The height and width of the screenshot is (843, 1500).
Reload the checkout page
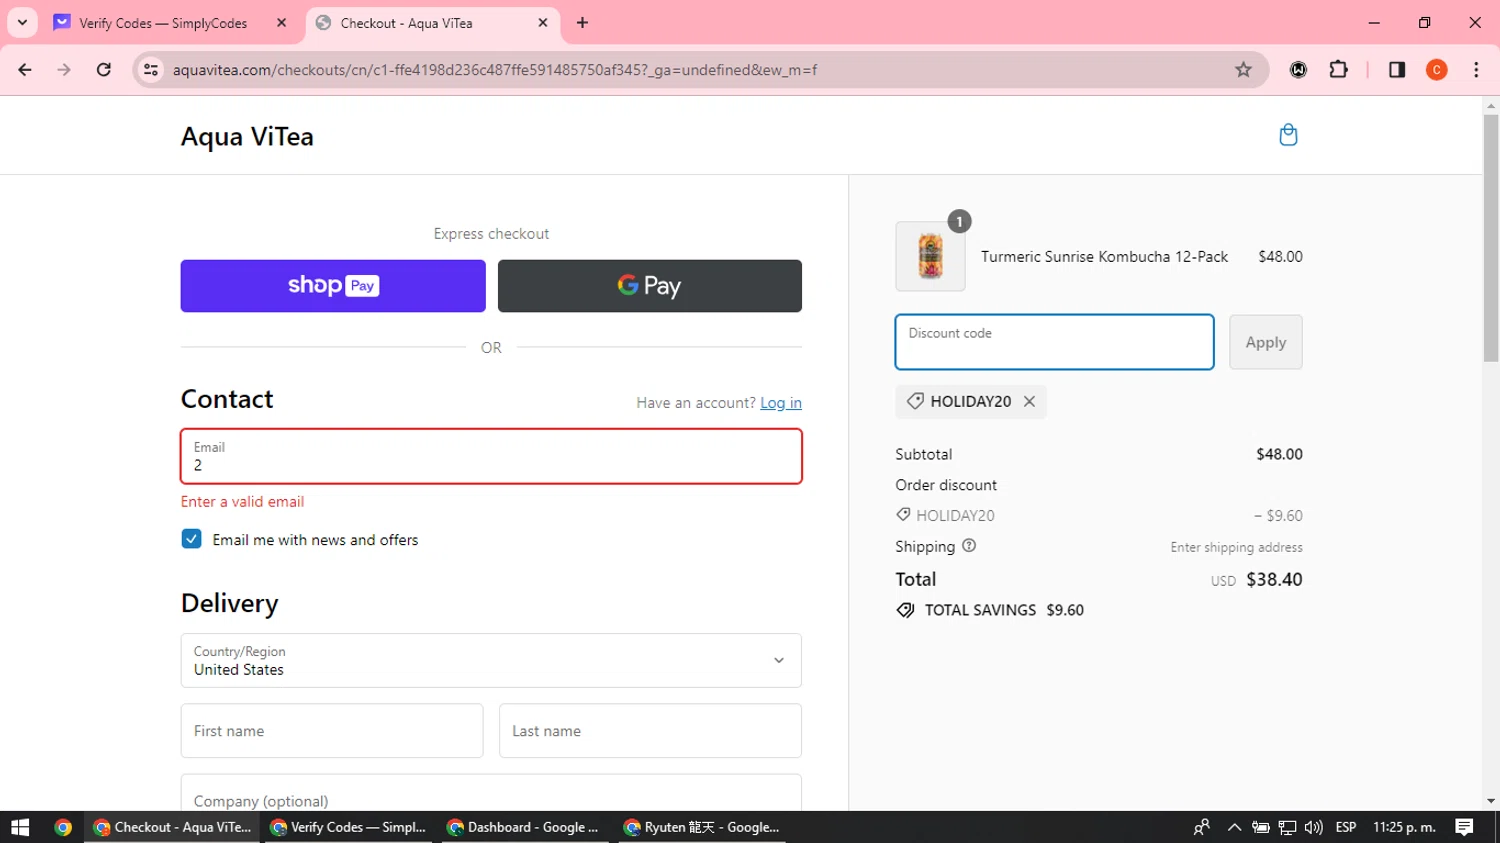104,70
